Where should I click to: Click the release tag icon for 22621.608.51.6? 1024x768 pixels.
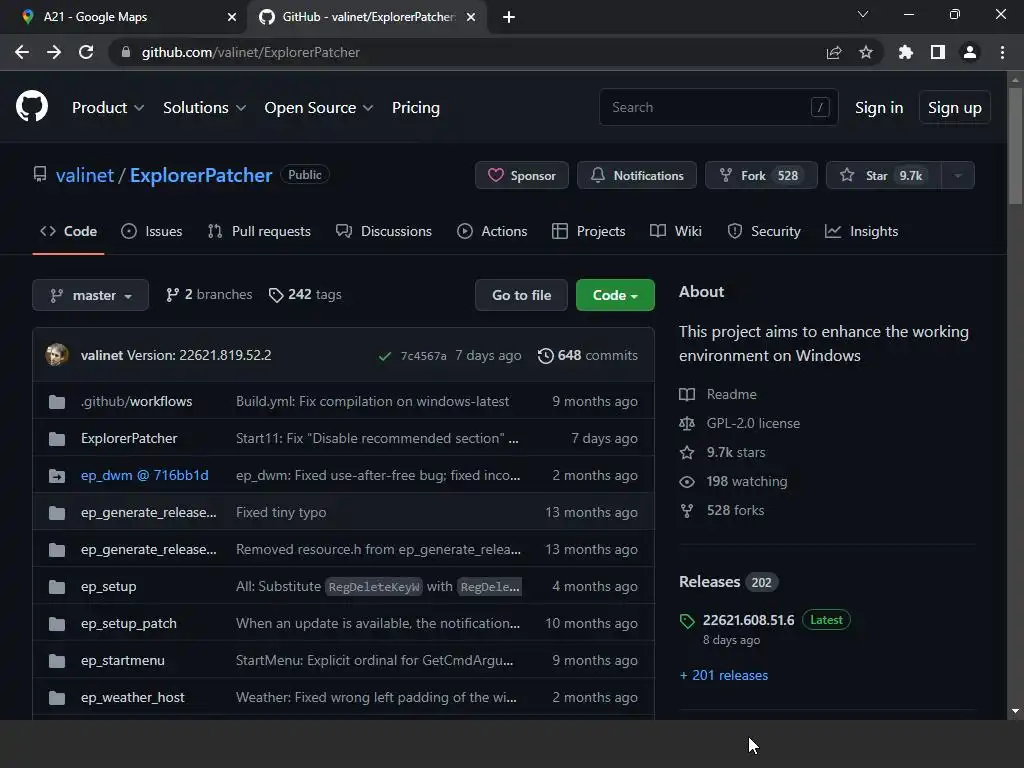(686, 620)
